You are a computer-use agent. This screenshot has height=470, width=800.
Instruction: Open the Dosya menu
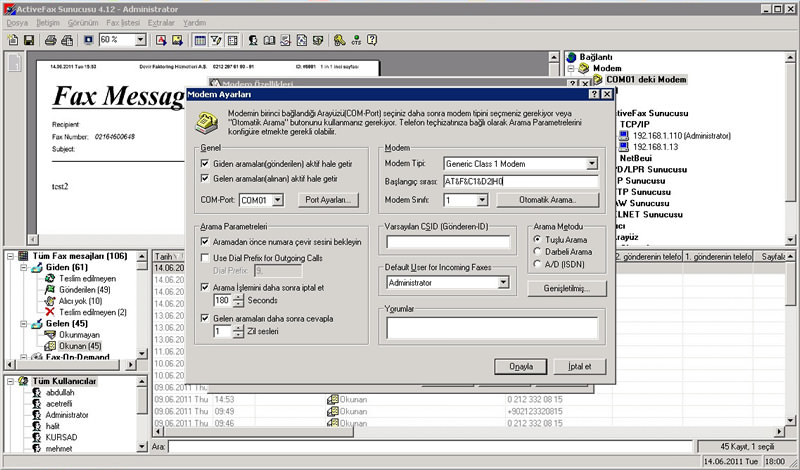click(x=17, y=23)
